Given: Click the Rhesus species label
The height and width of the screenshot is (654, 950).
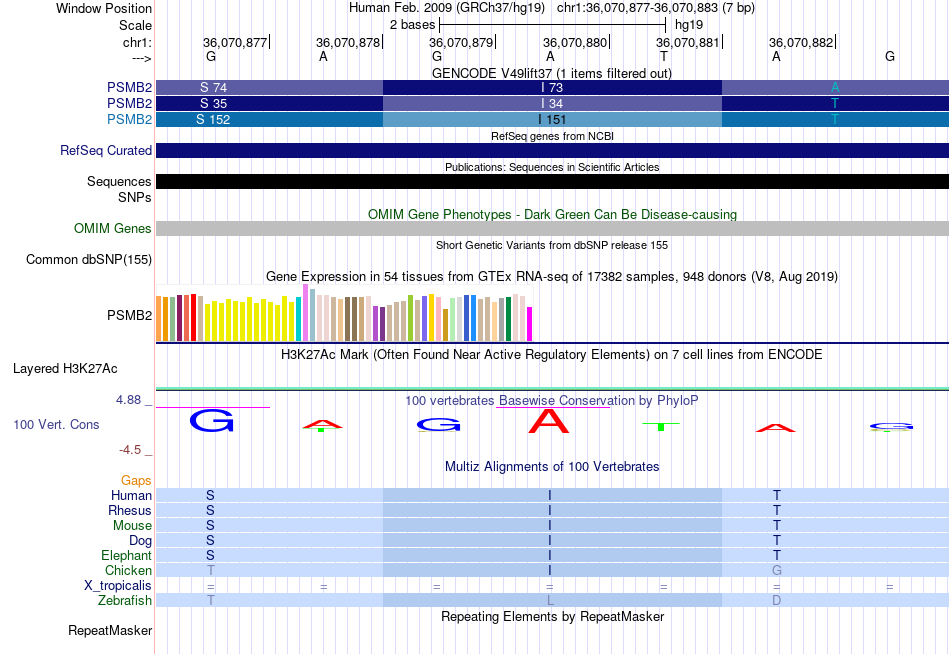Looking at the screenshot, I should (130, 511).
